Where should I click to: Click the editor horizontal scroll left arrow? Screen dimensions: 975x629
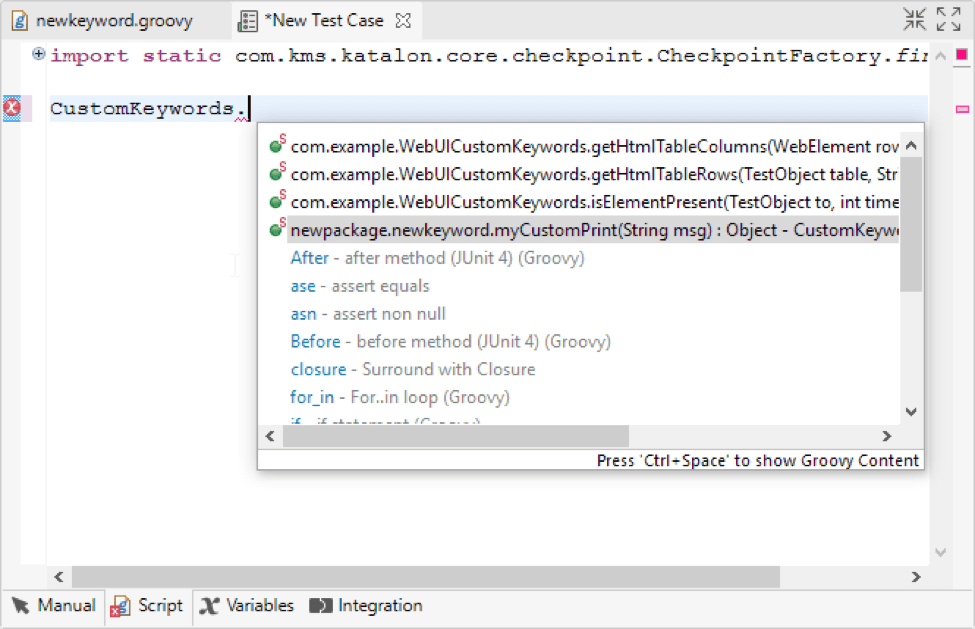click(x=58, y=577)
